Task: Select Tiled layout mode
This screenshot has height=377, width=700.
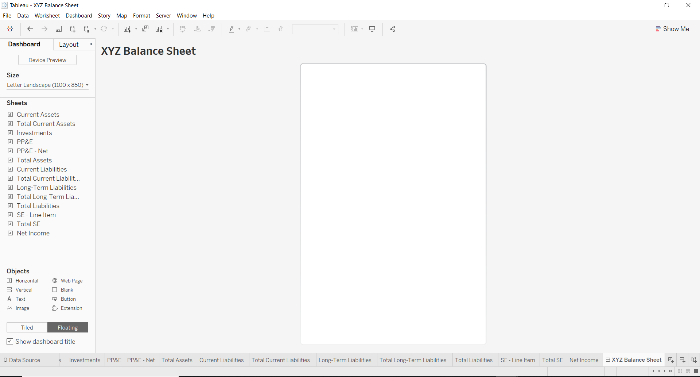Action: tap(27, 327)
